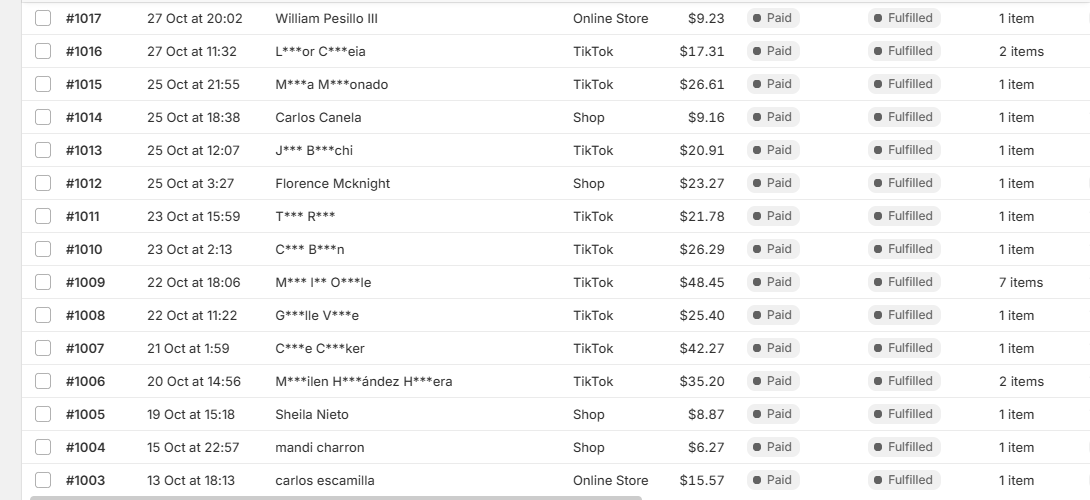Click the Fulfilled status of order #1004

pyautogui.click(x=904, y=446)
